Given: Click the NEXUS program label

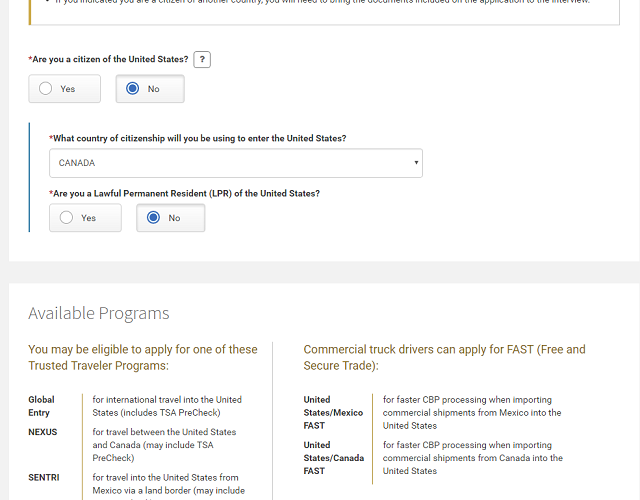Looking at the screenshot, I should (43, 432).
